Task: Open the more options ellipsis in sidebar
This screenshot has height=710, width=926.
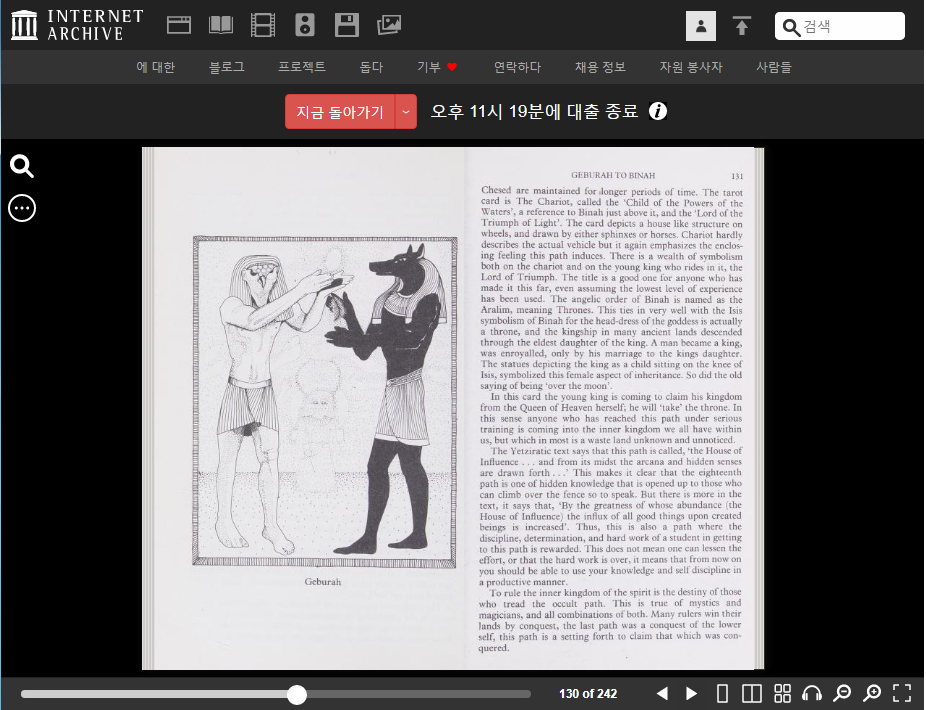Action: point(22,208)
